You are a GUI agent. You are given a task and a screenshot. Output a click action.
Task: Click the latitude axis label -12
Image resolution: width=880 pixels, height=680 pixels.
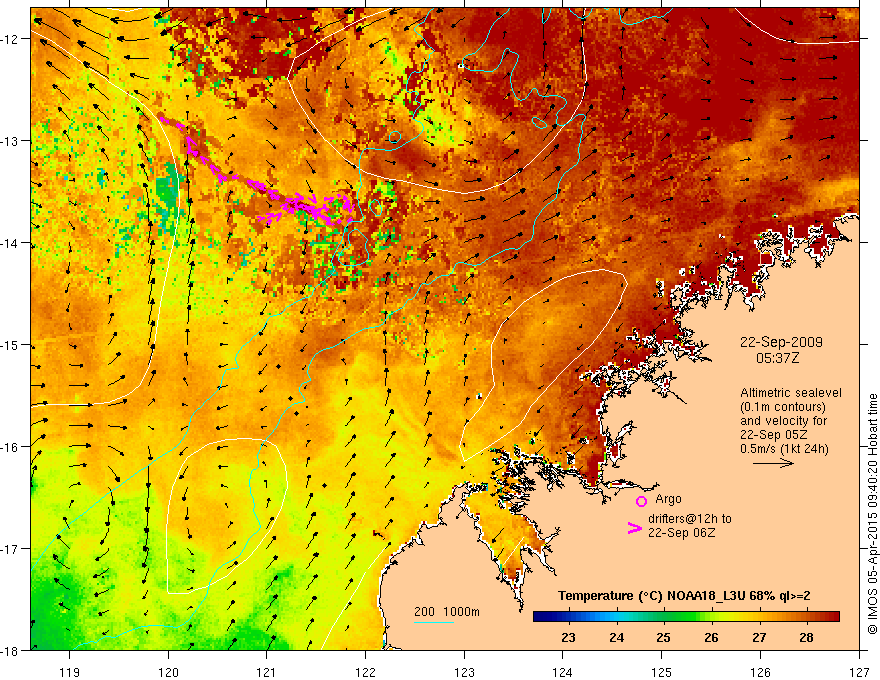tap(11, 39)
